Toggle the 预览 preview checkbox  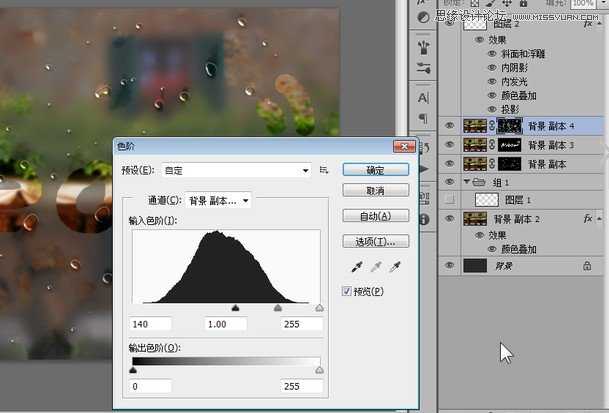click(x=347, y=291)
